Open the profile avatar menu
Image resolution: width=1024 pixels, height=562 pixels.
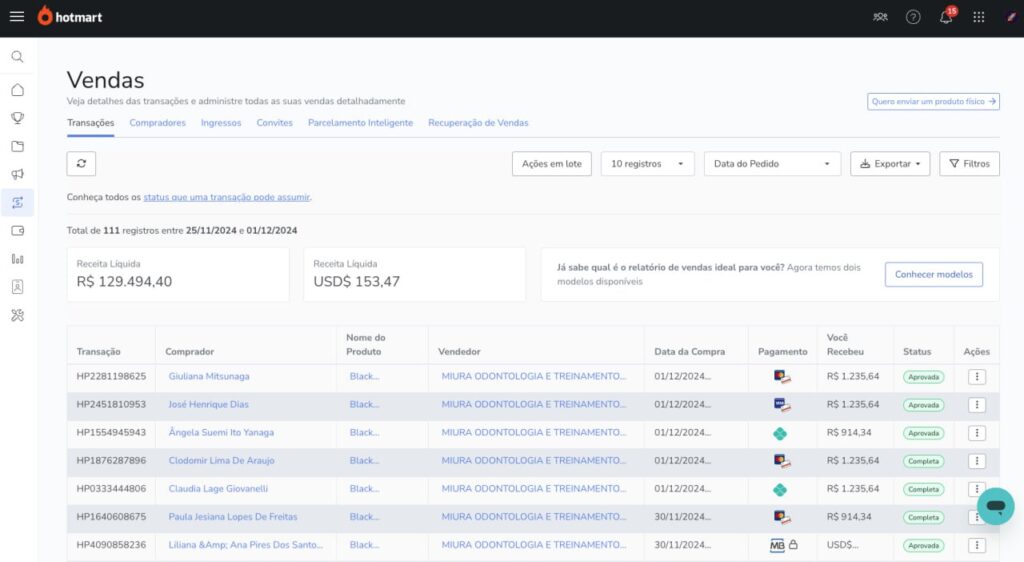coord(1011,17)
